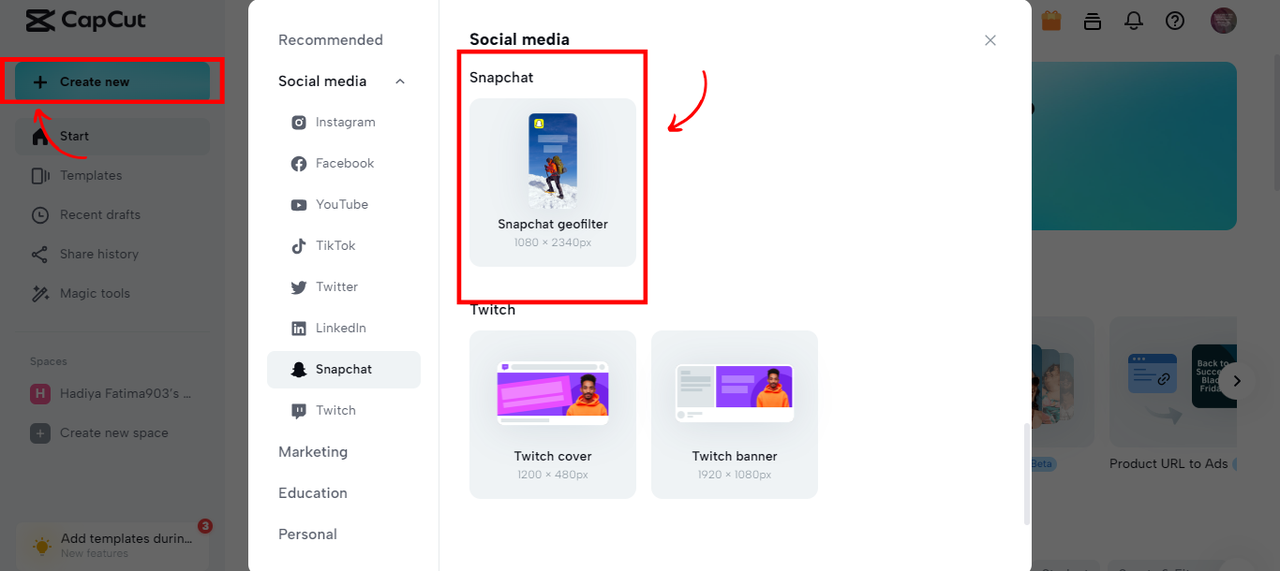Select the Snapchat geofilter template

coord(553,182)
